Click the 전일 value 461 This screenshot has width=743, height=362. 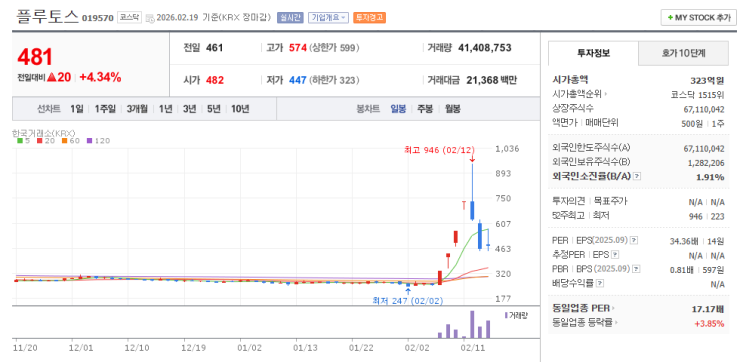[x=215, y=48]
